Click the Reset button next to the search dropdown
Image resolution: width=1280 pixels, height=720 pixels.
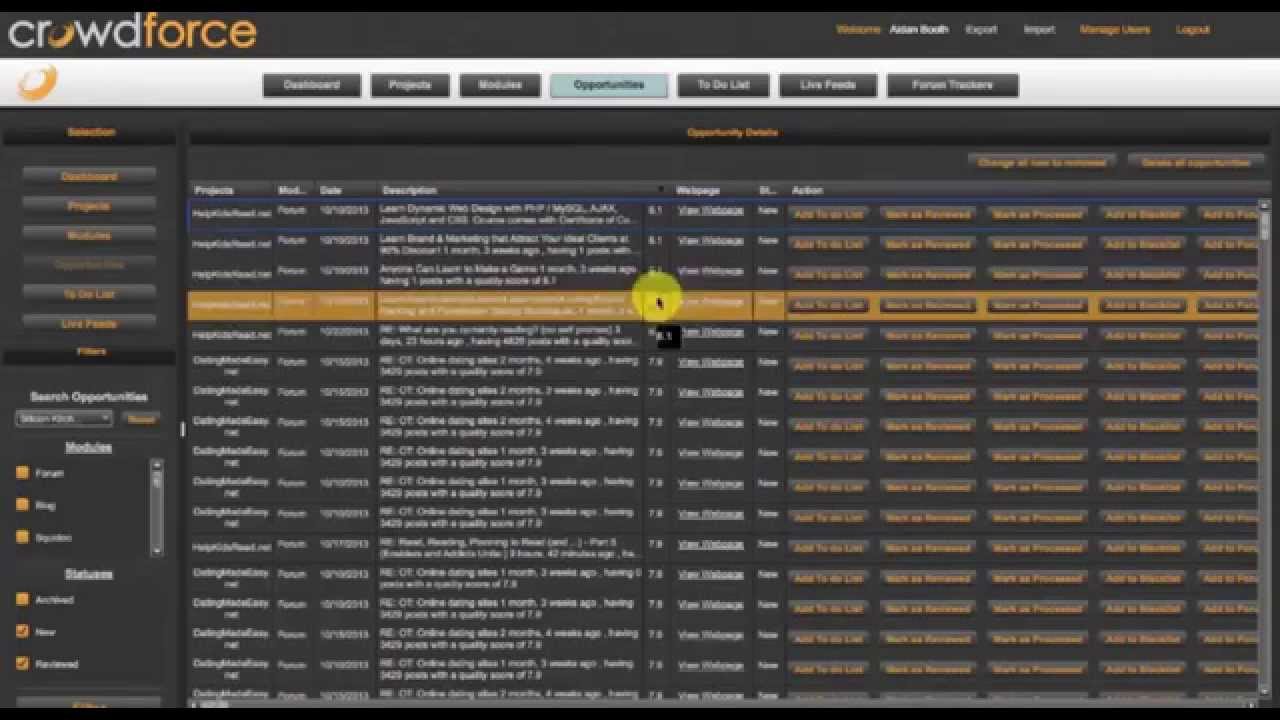pyautogui.click(x=141, y=419)
